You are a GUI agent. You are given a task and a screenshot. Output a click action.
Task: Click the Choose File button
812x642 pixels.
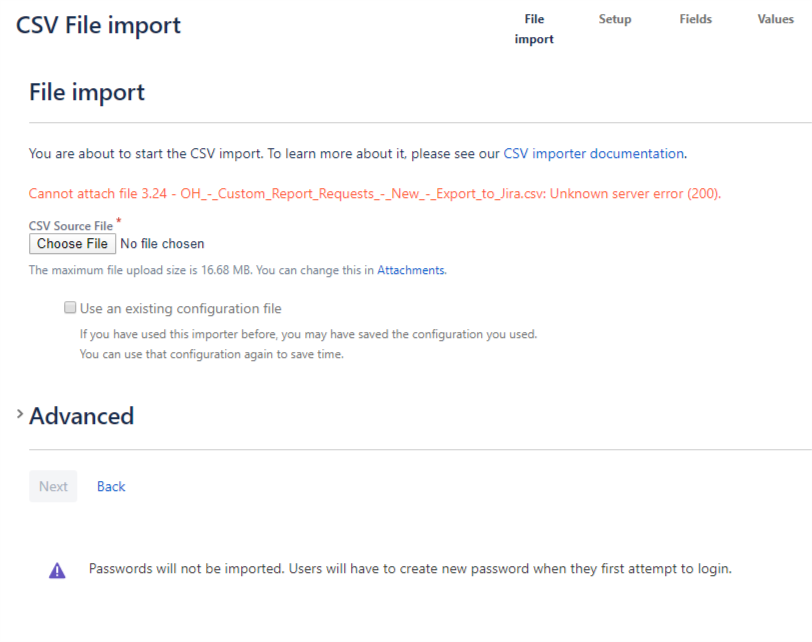point(72,244)
